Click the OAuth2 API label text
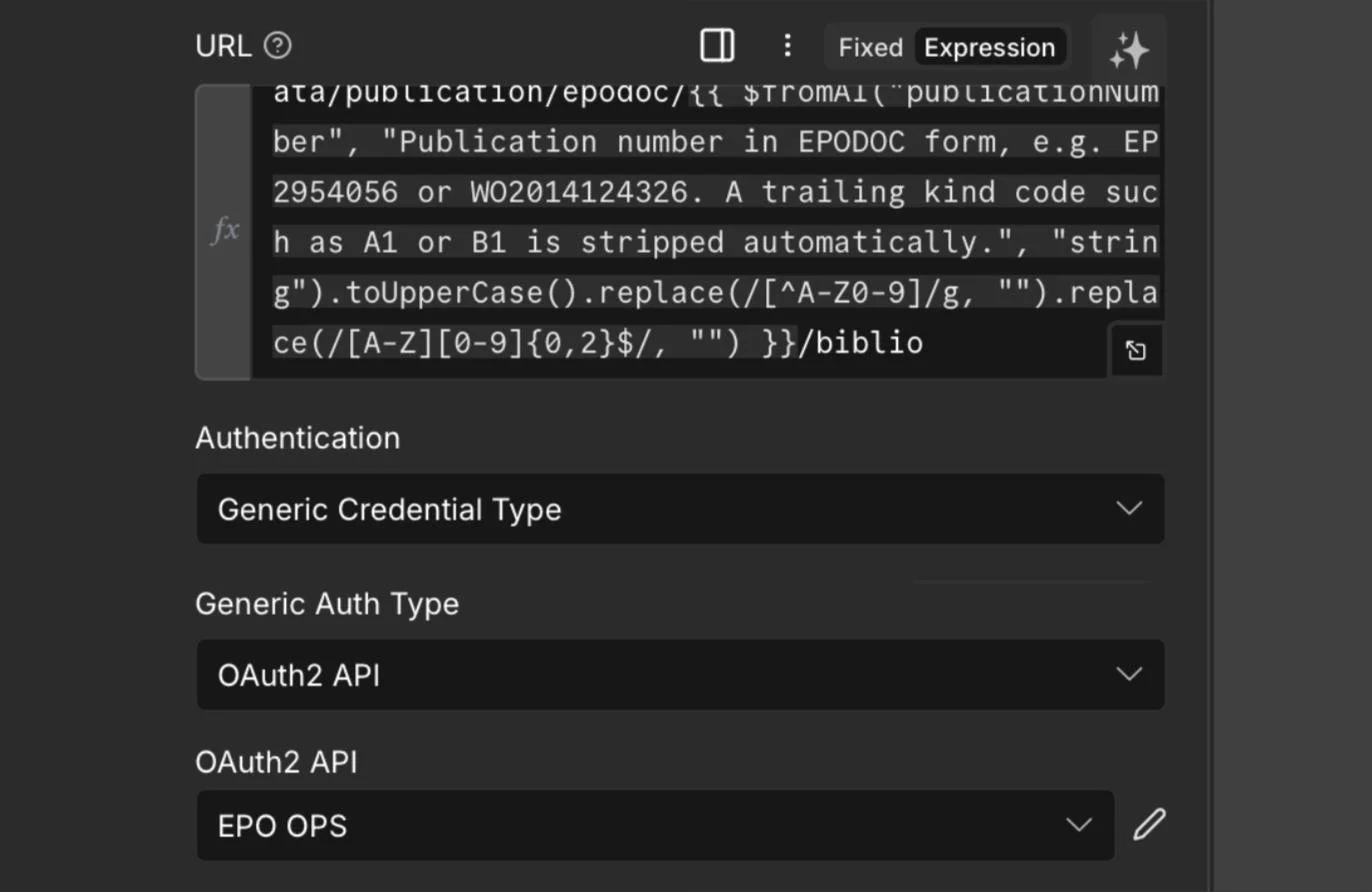 click(x=276, y=762)
